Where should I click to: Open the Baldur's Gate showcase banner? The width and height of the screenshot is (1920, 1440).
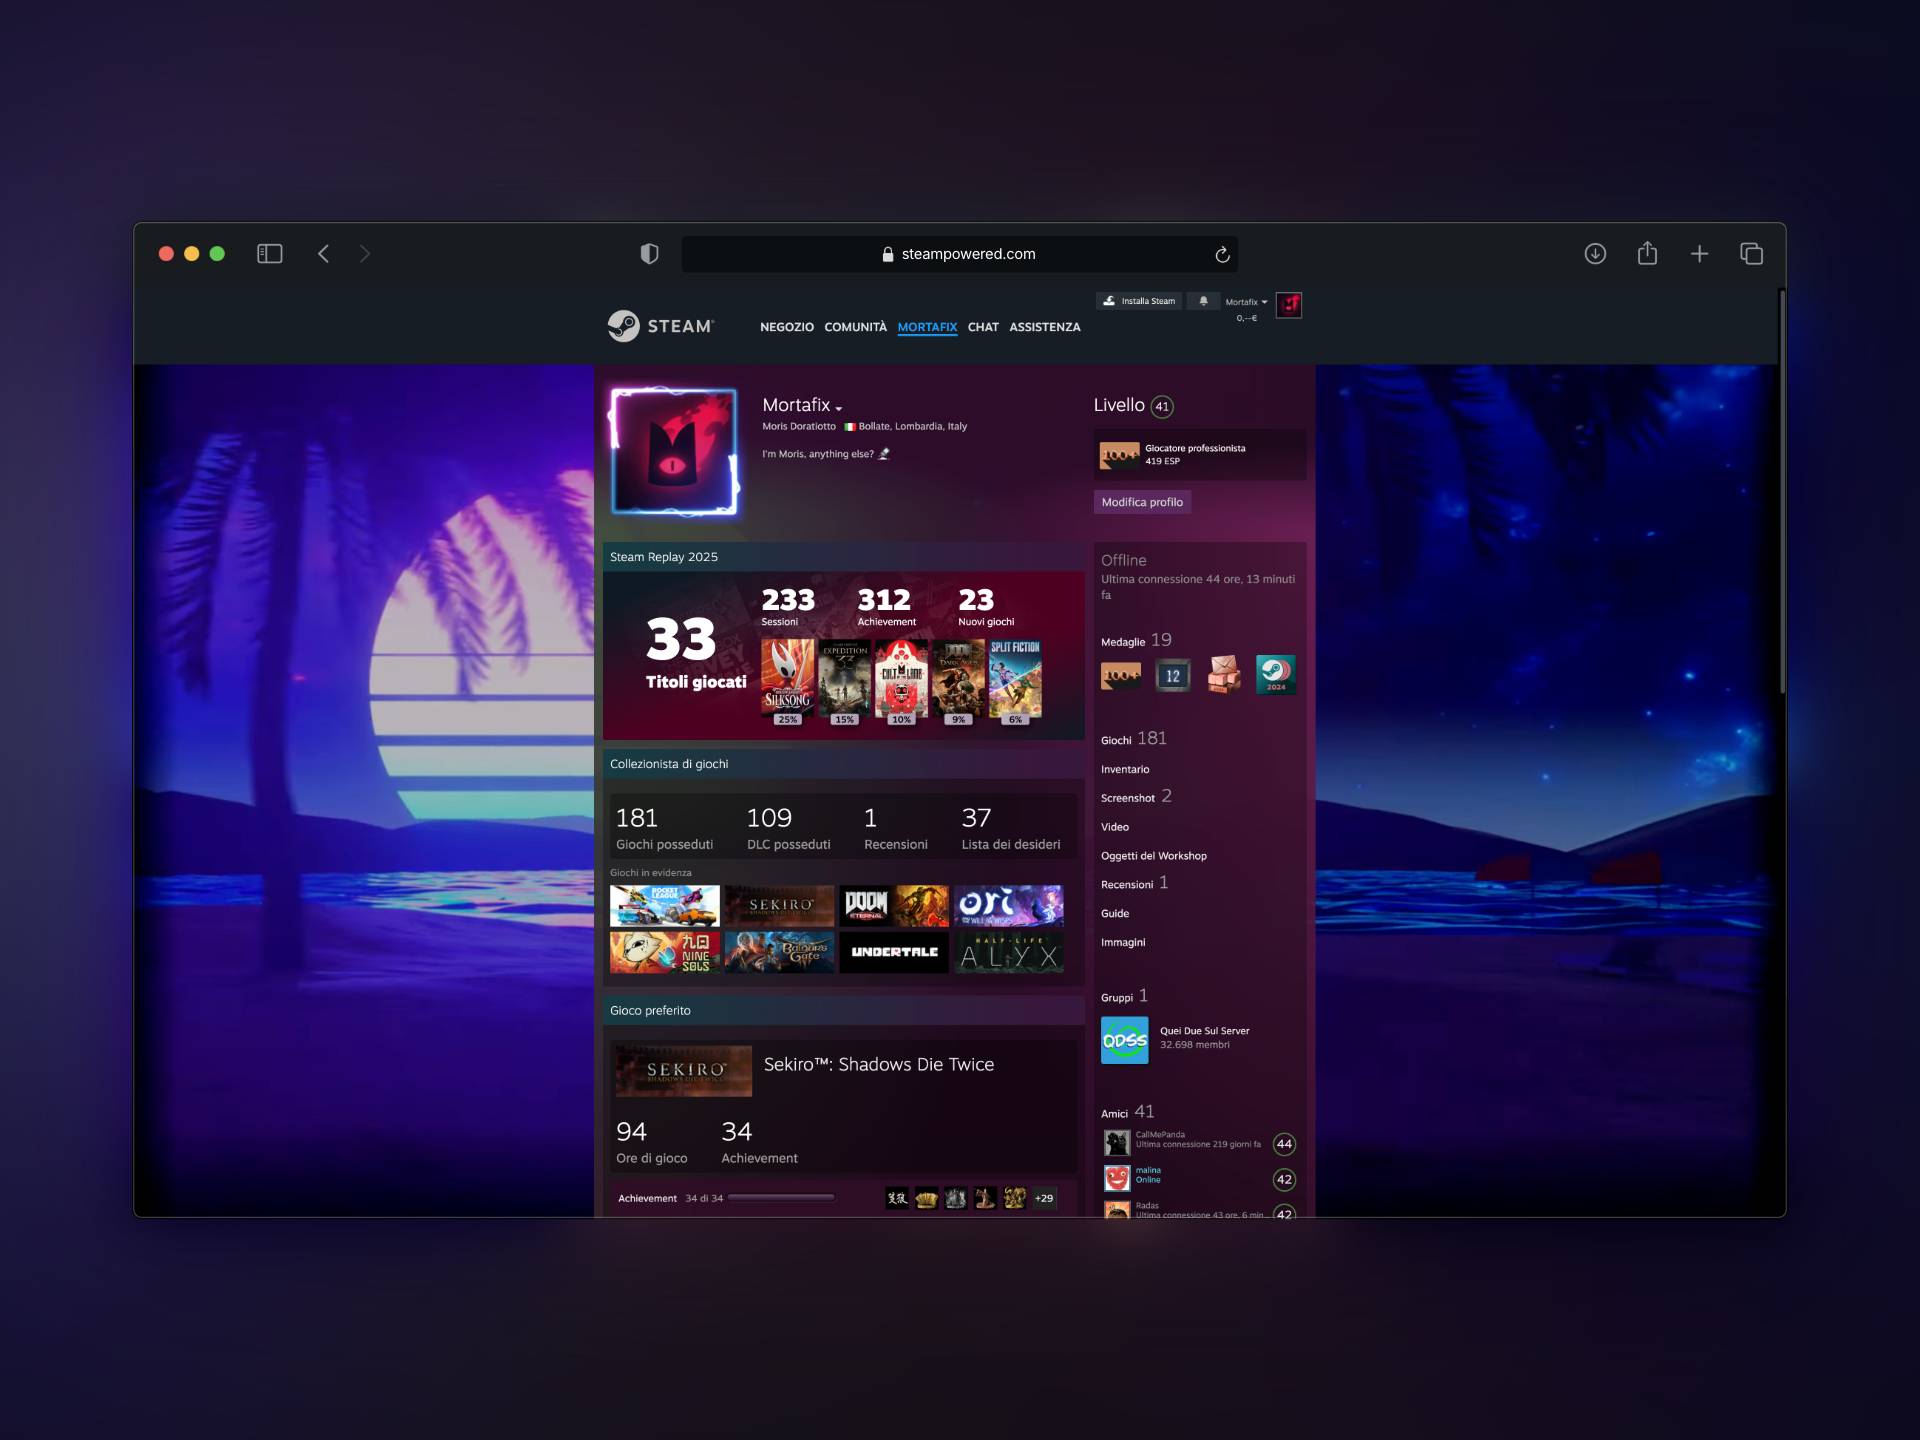[779, 953]
